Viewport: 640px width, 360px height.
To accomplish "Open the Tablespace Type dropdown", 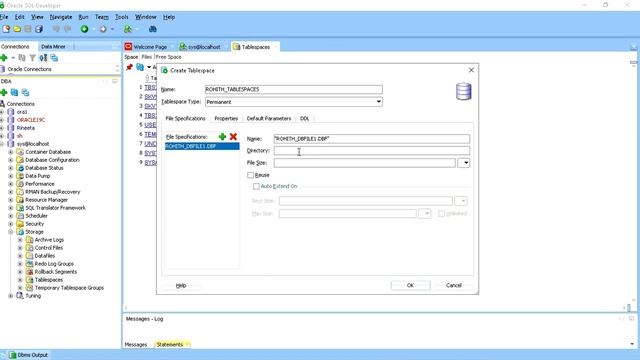I will tap(378, 102).
